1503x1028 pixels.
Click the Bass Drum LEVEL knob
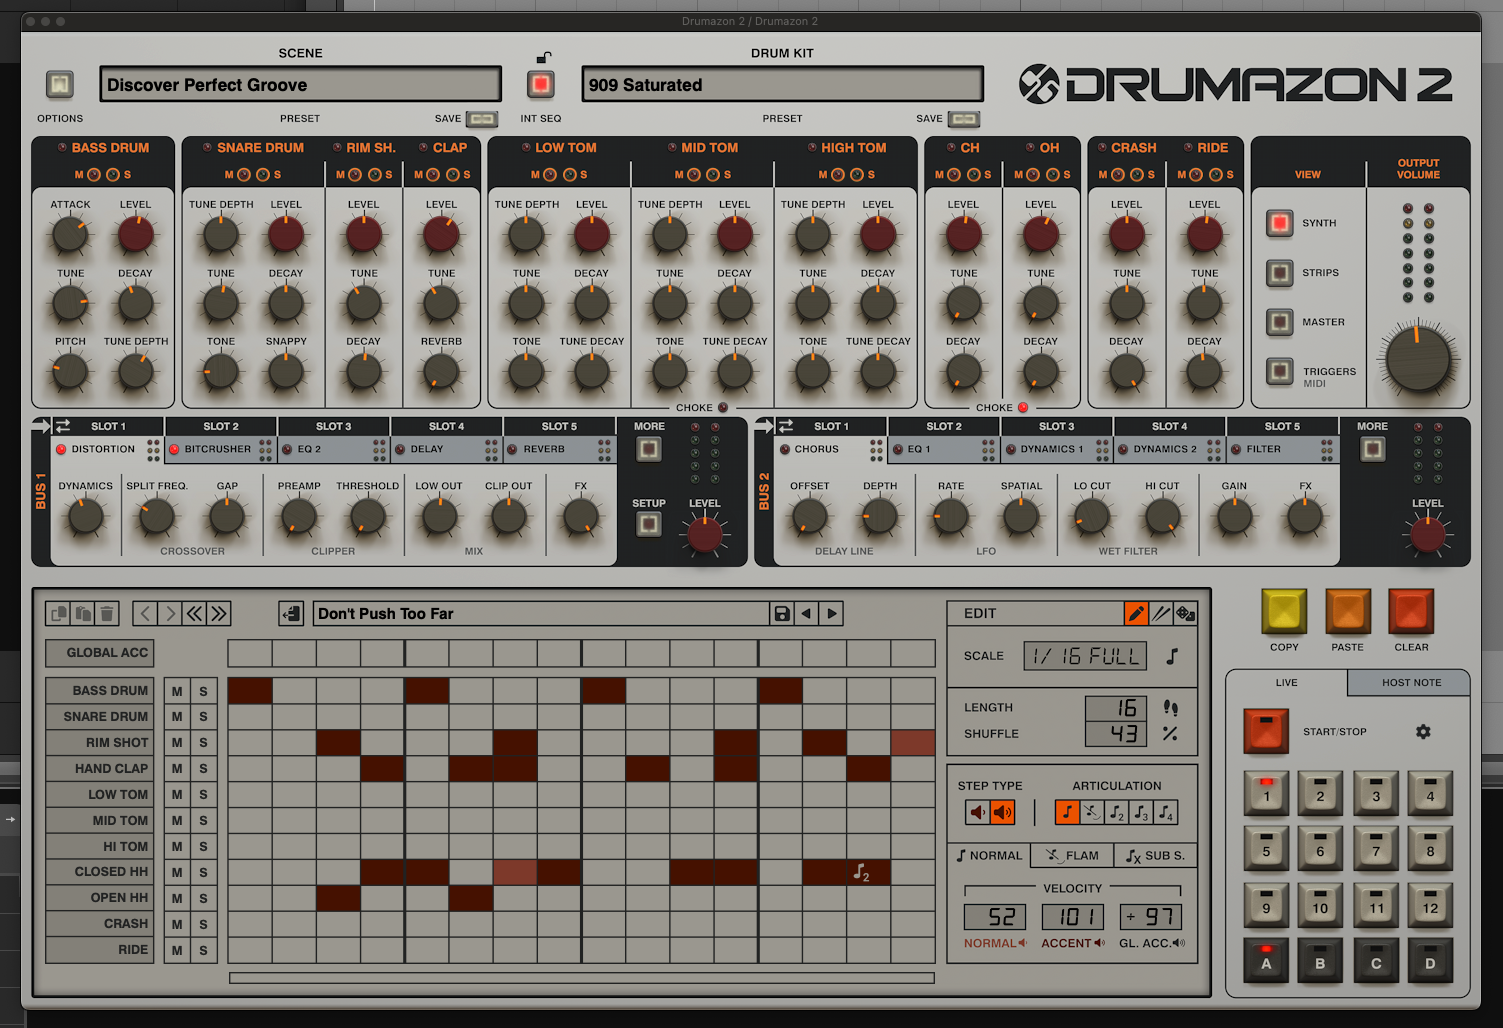coord(136,235)
